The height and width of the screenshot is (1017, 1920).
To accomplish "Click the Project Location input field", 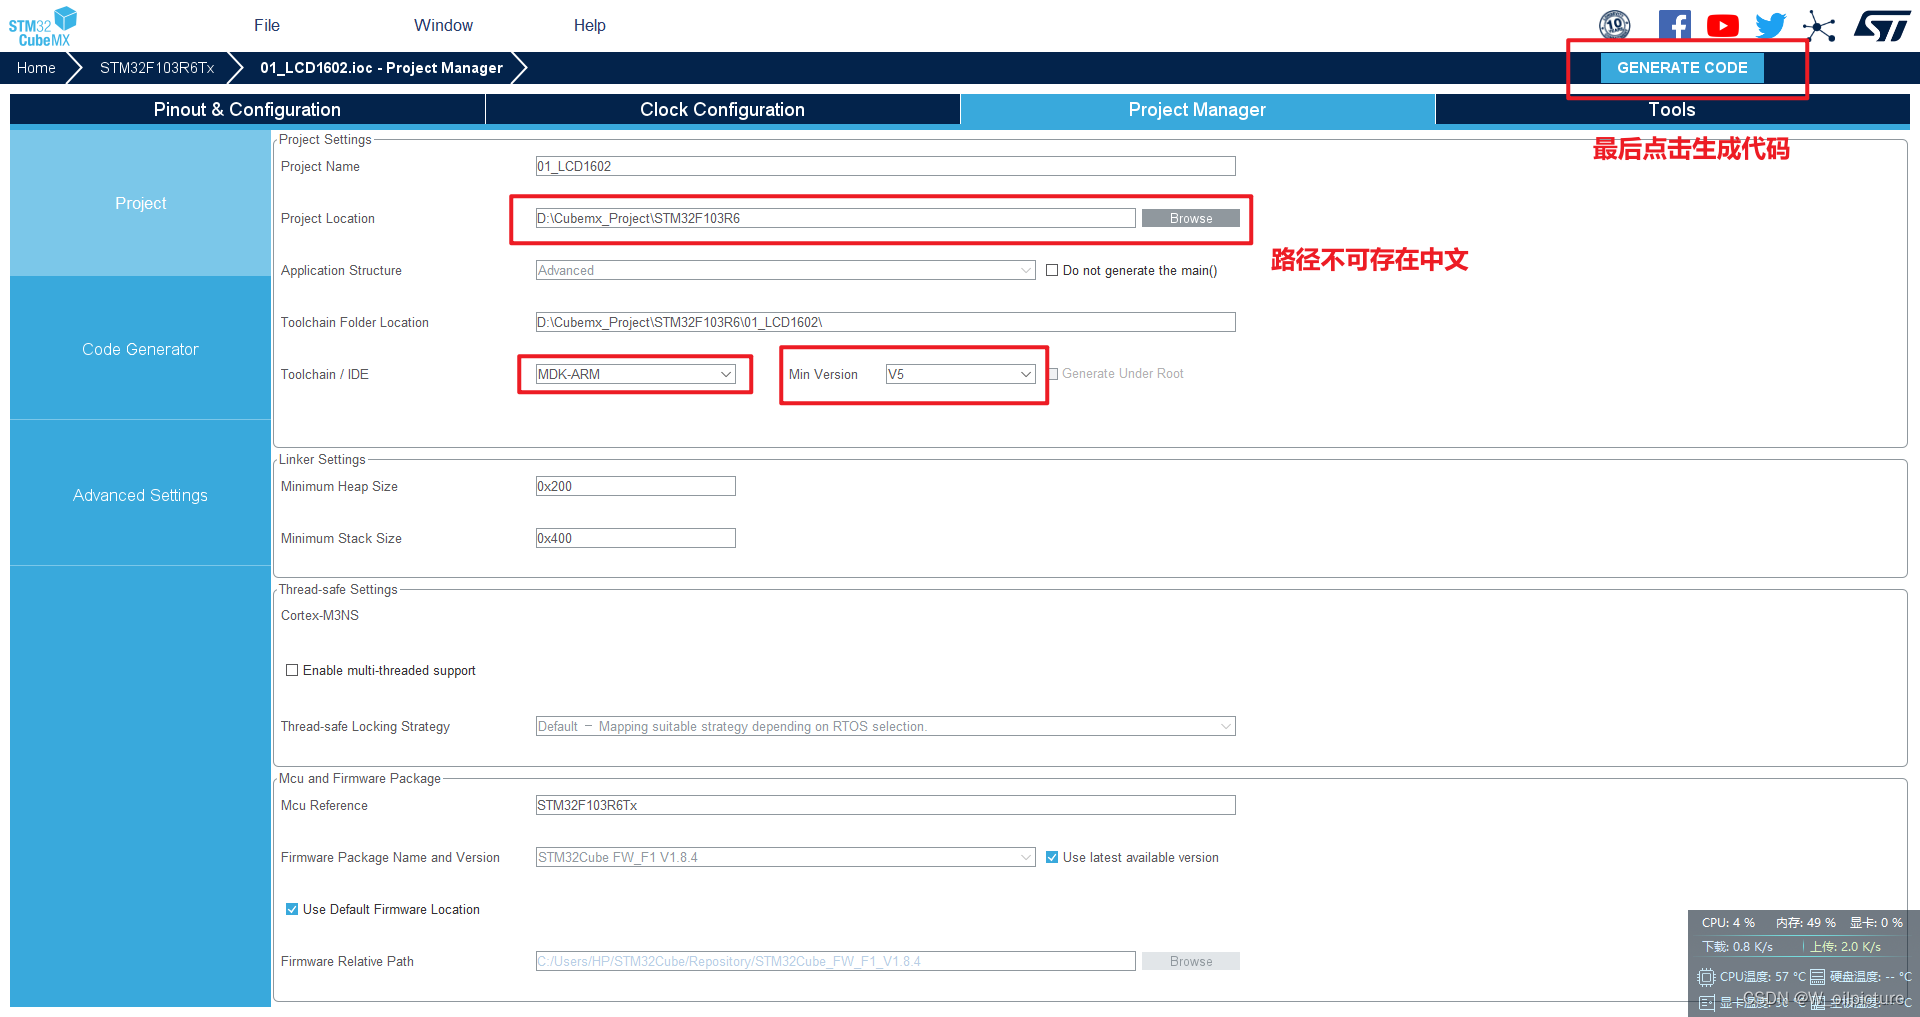I will tap(835, 218).
